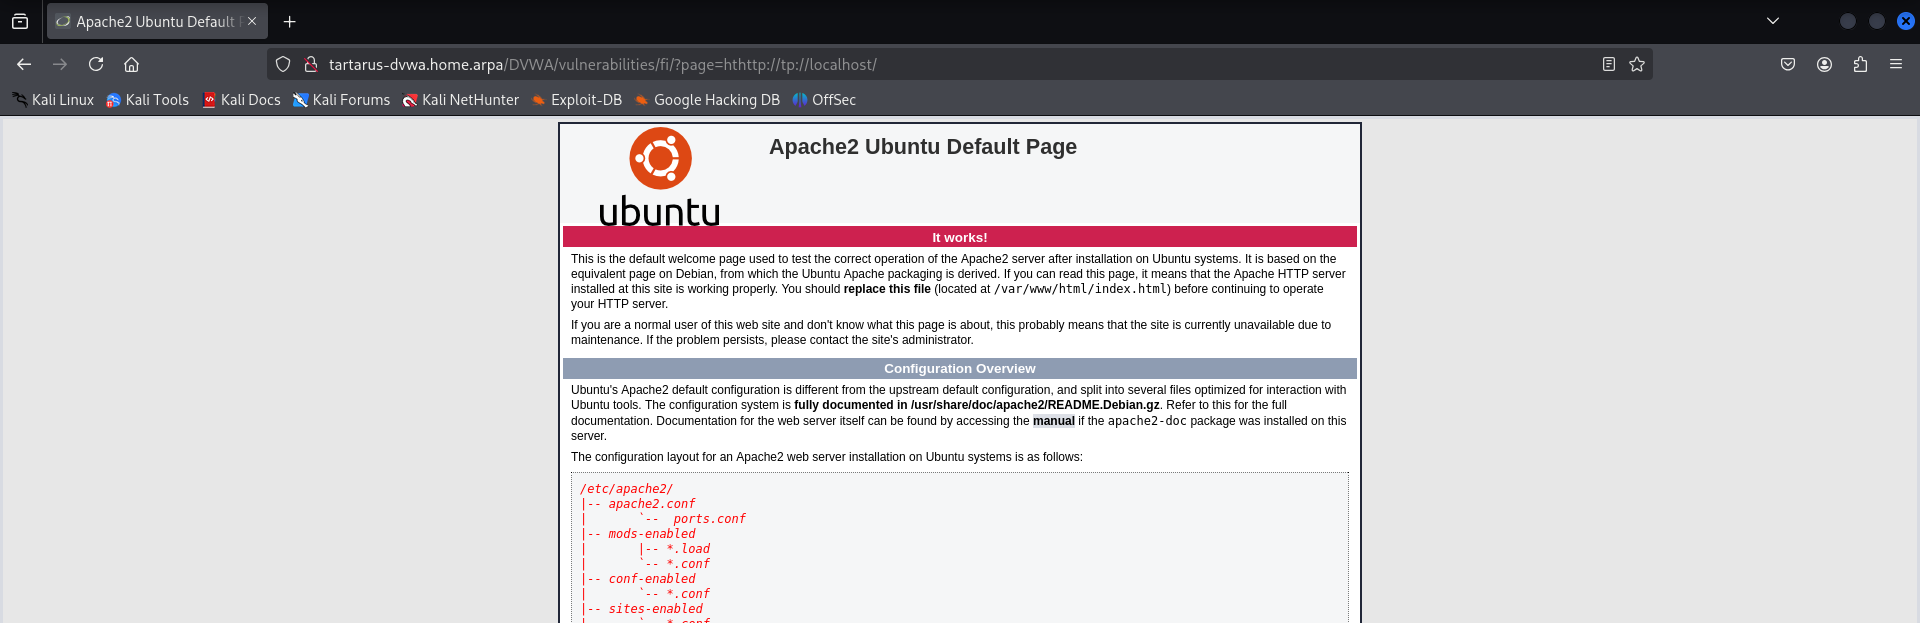Open the tracking protection shield icon

point(283,64)
